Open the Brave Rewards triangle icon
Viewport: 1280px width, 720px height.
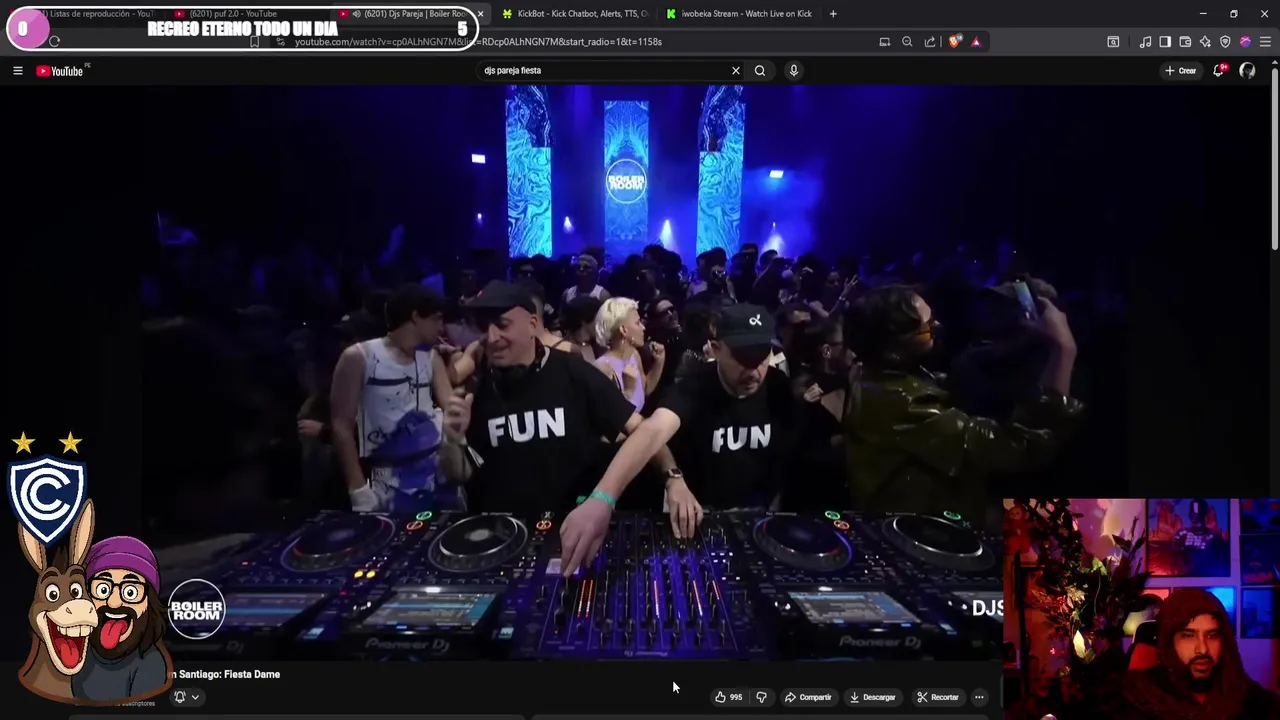[976, 42]
